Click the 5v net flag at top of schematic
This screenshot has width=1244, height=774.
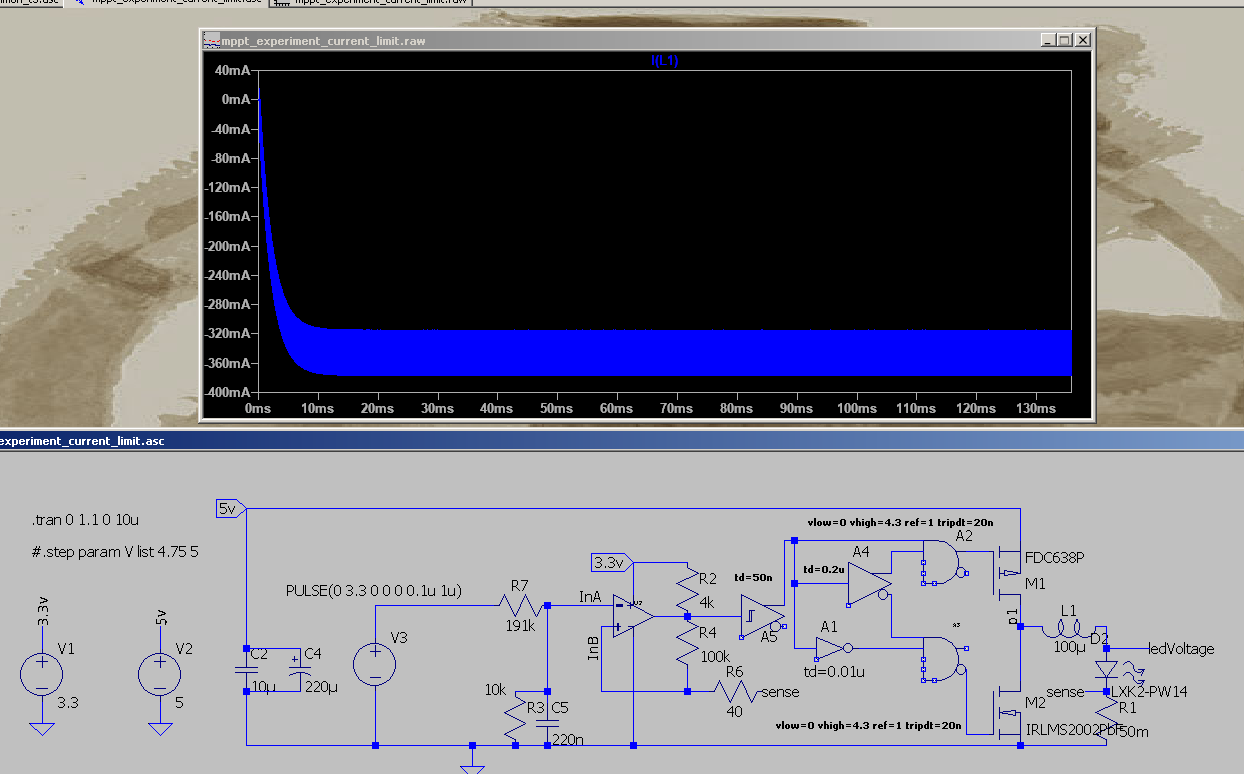point(229,509)
